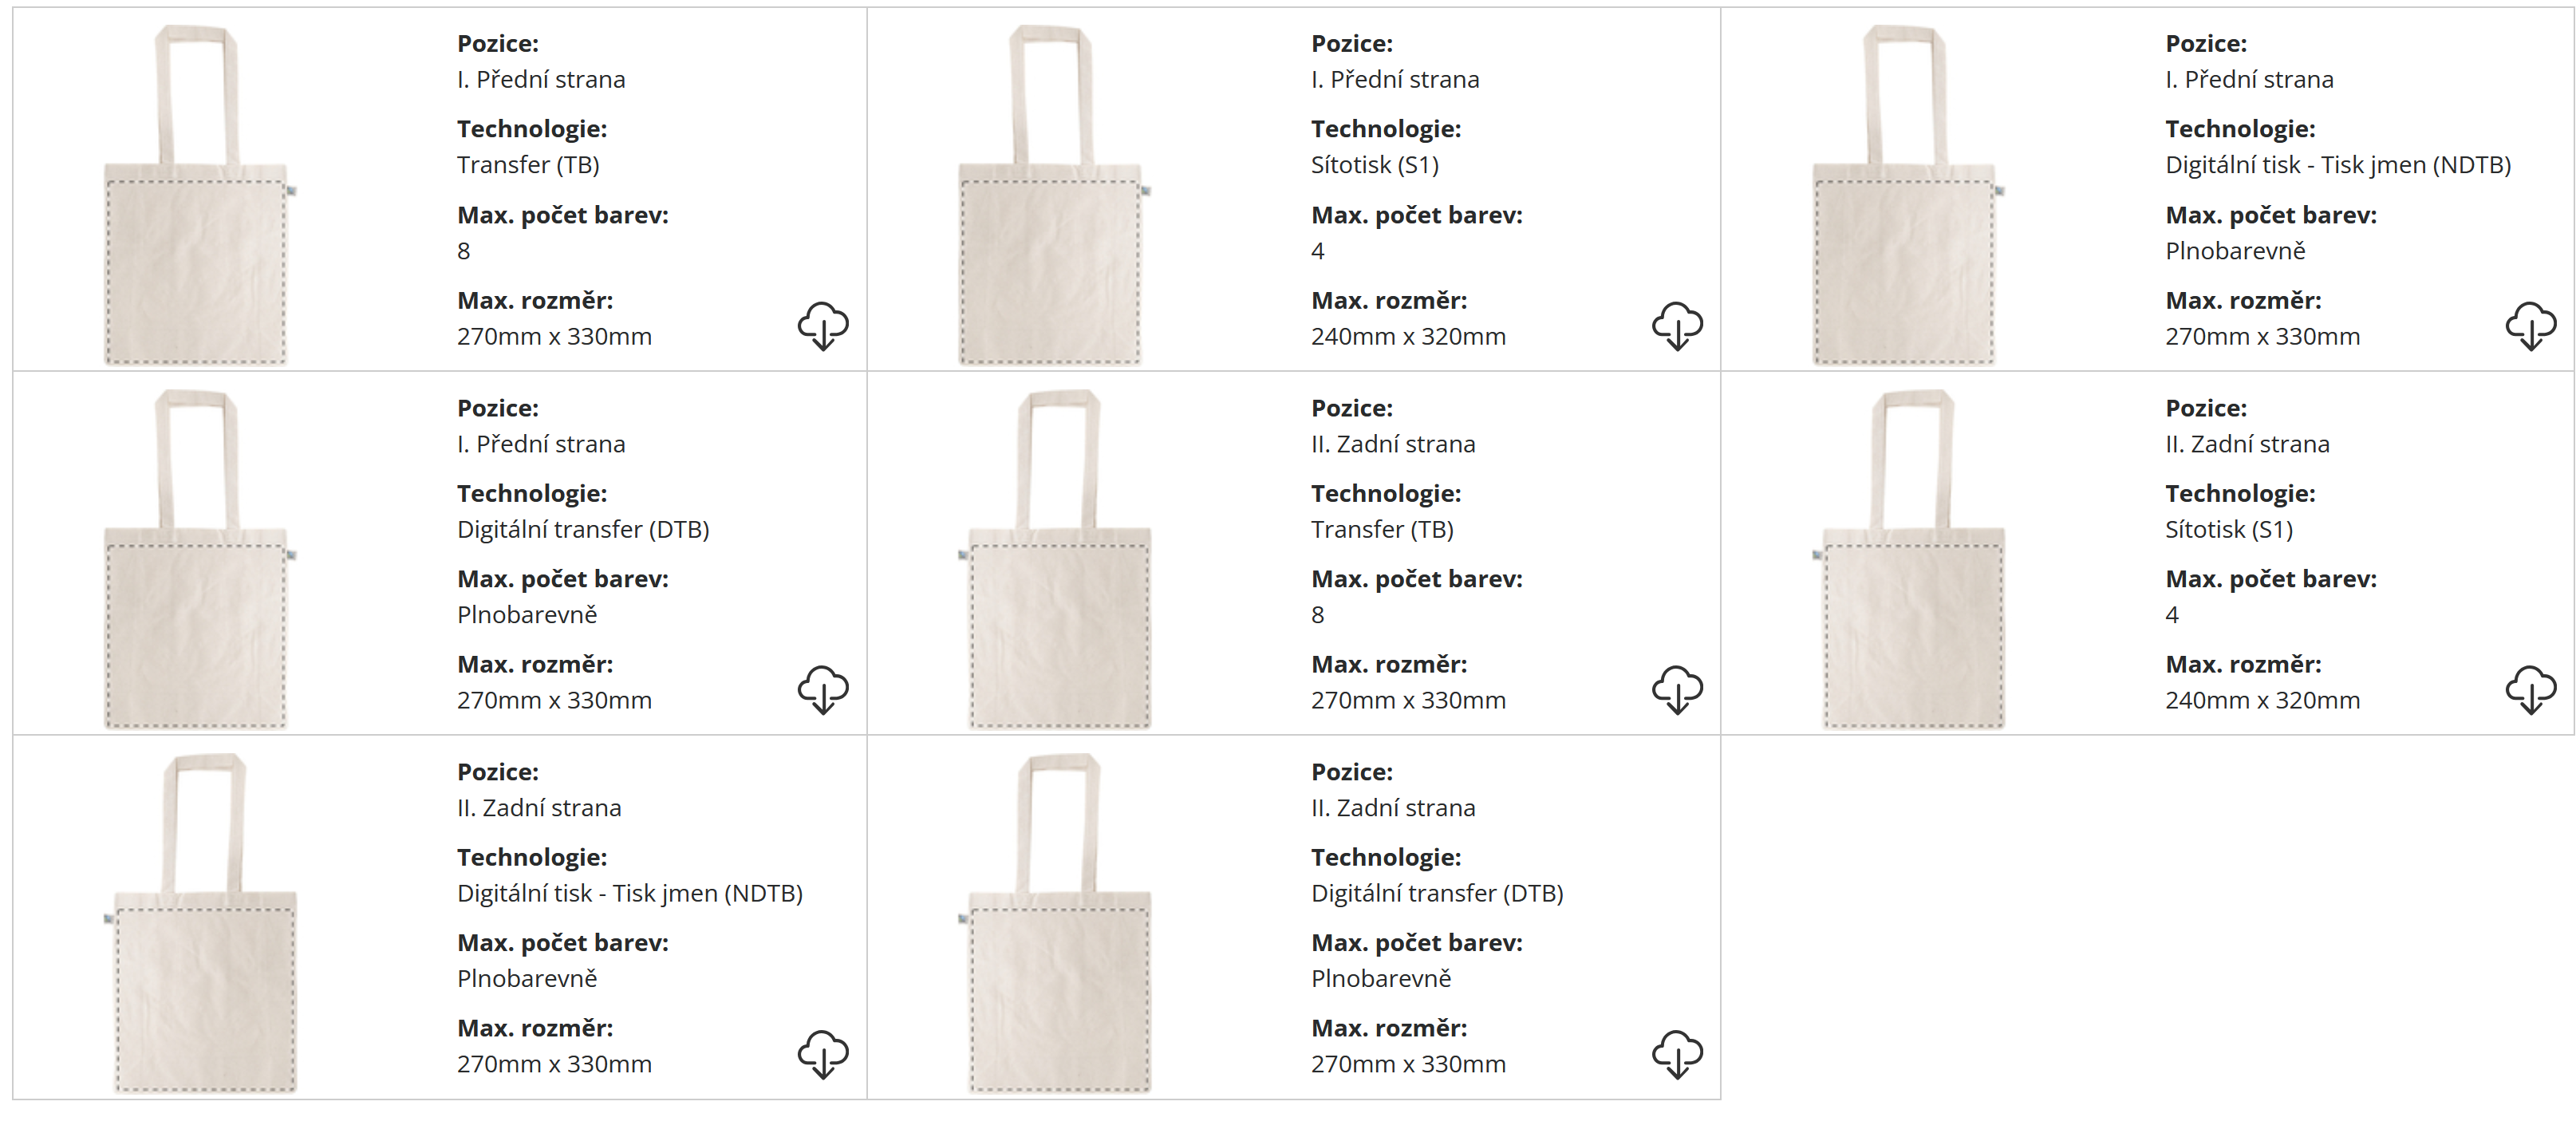Download back side Digitální transfer (DTB) template
The image size is (2576, 1133).
(x=1676, y=1054)
